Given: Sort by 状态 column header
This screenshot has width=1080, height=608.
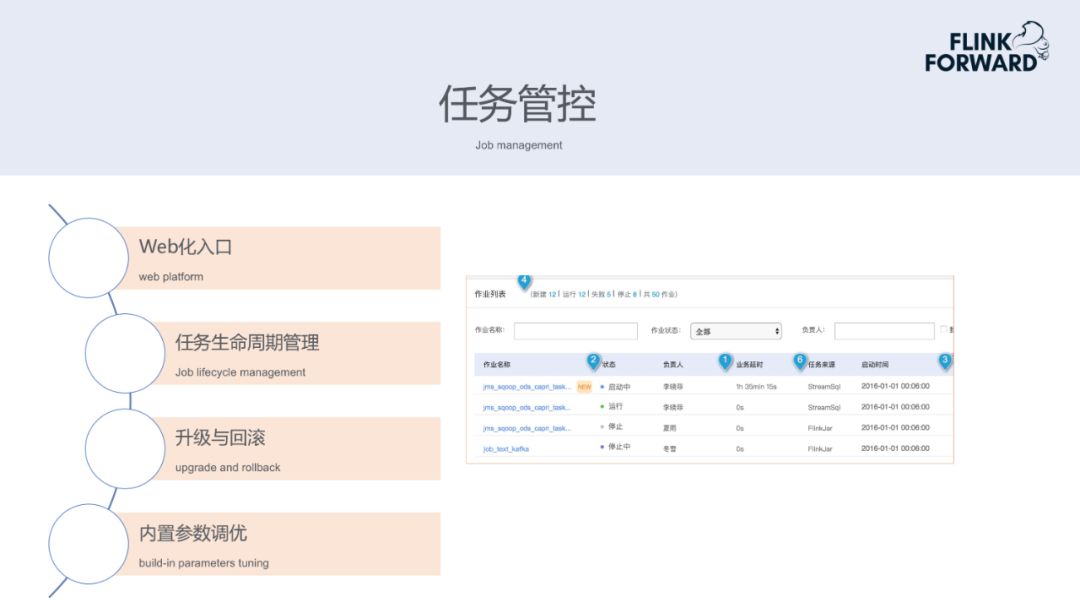Looking at the screenshot, I should click(609, 364).
